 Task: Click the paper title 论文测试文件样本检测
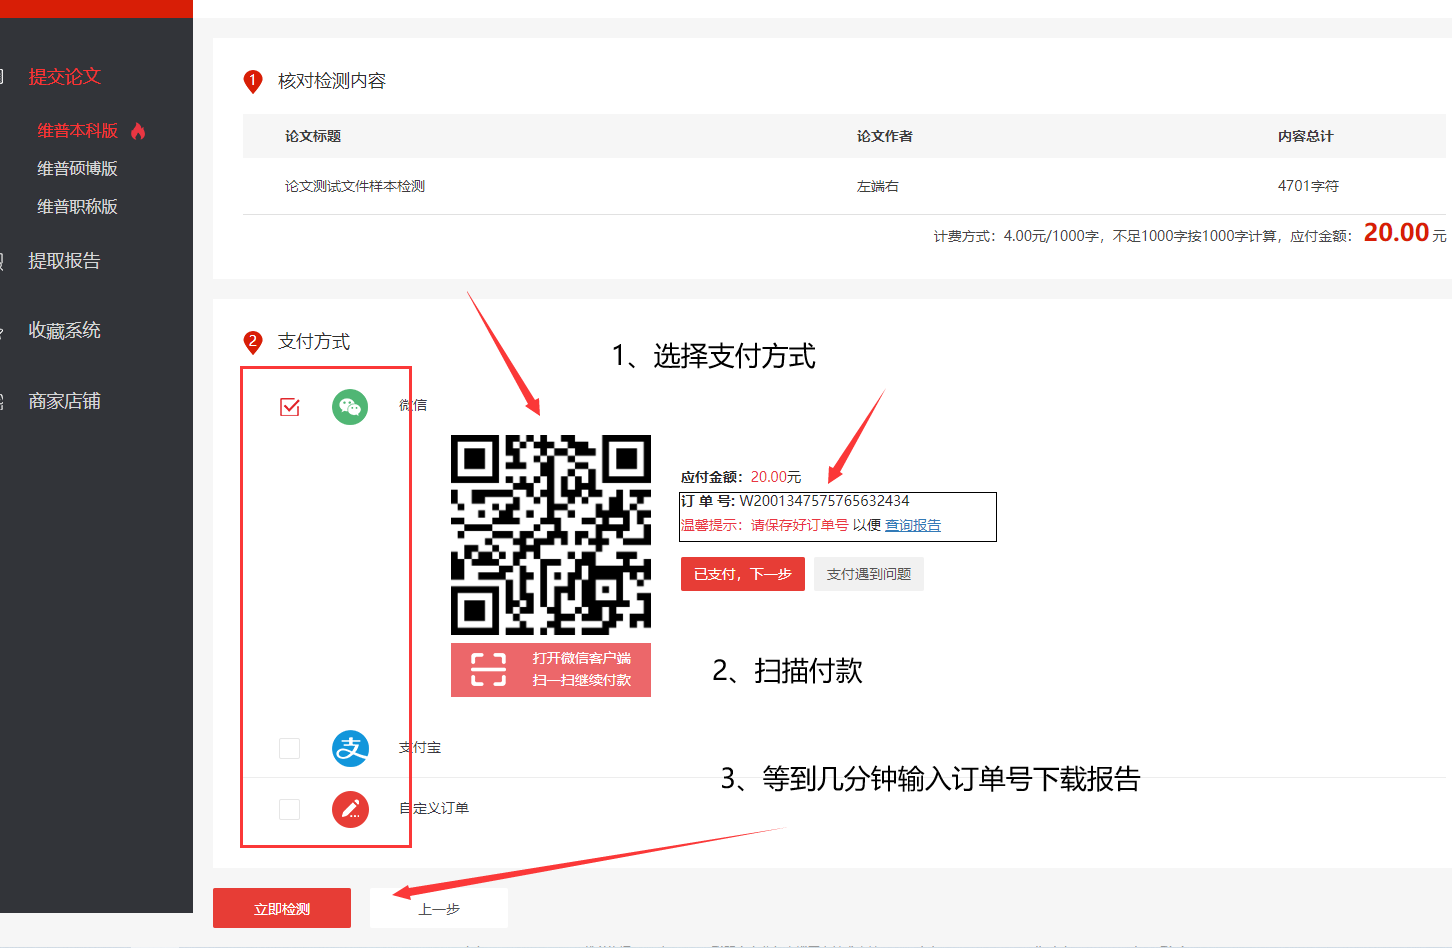pyautogui.click(x=355, y=186)
